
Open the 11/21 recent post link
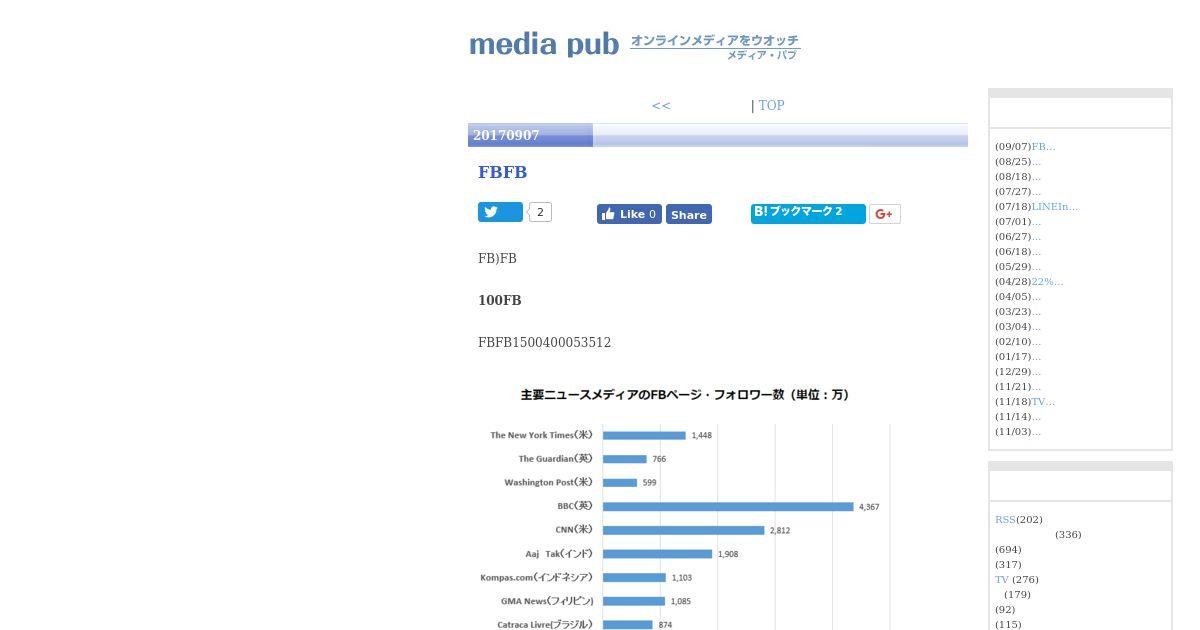click(1036, 386)
